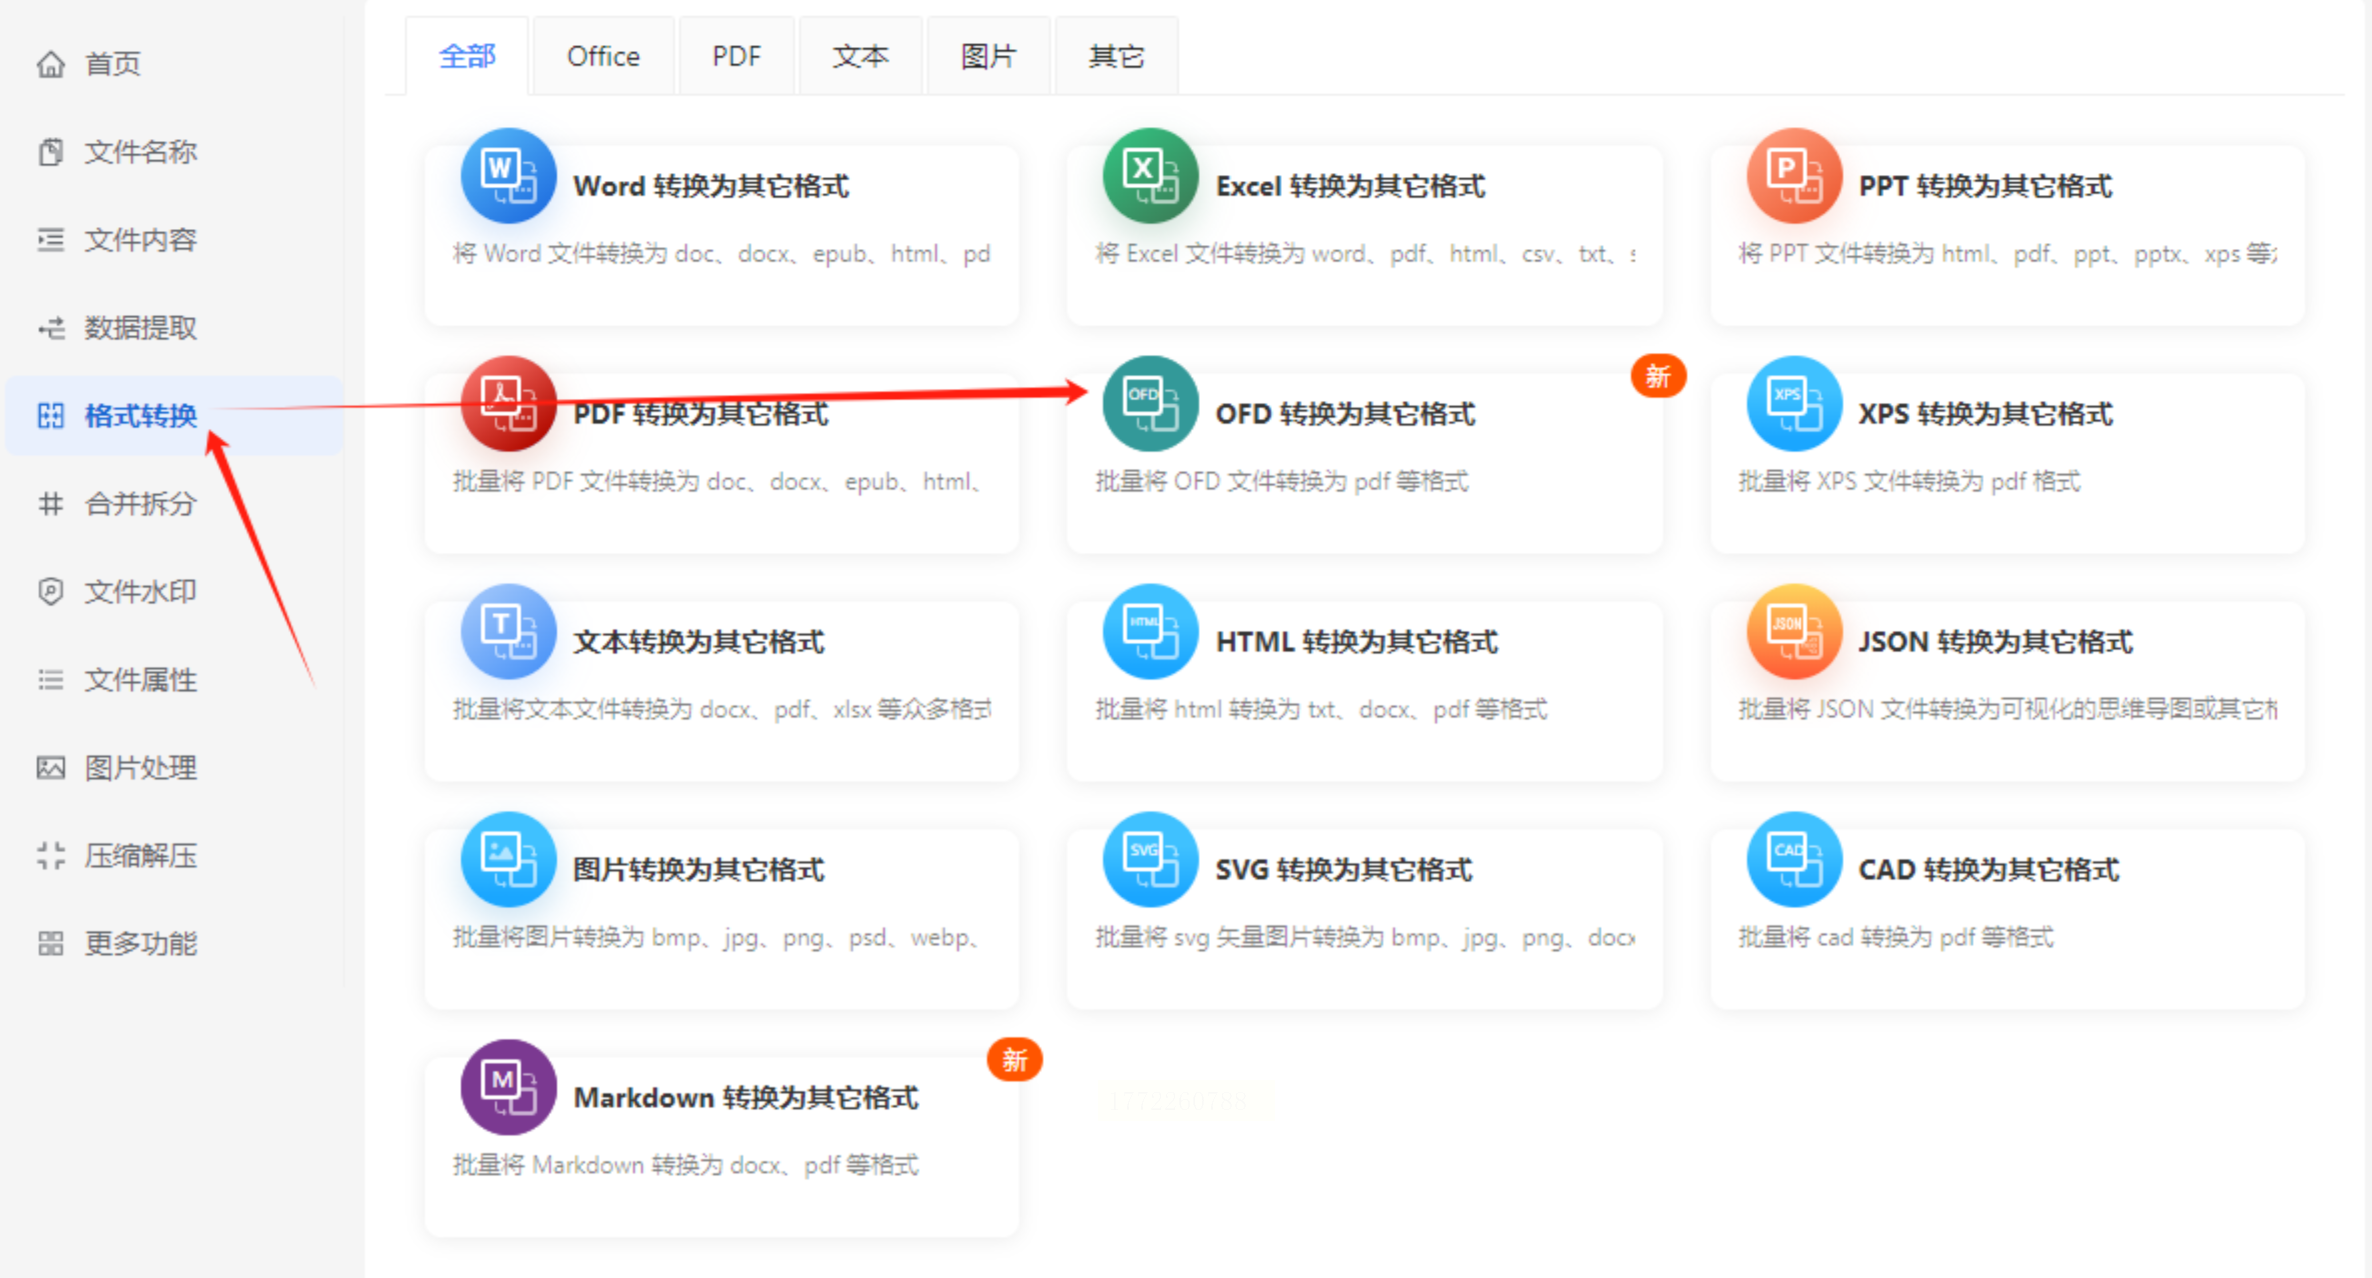The height and width of the screenshot is (1278, 2372).
Task: Click the green Excel conversion icon
Action: pos(1150,176)
